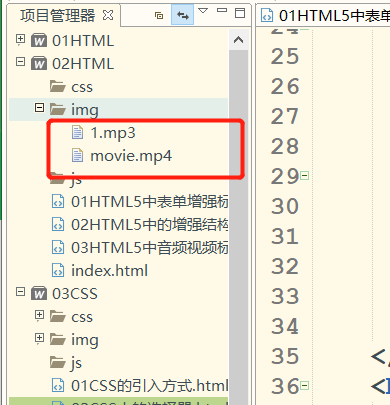
Task: Collapse the 03CSS project node
Action: click(20, 292)
